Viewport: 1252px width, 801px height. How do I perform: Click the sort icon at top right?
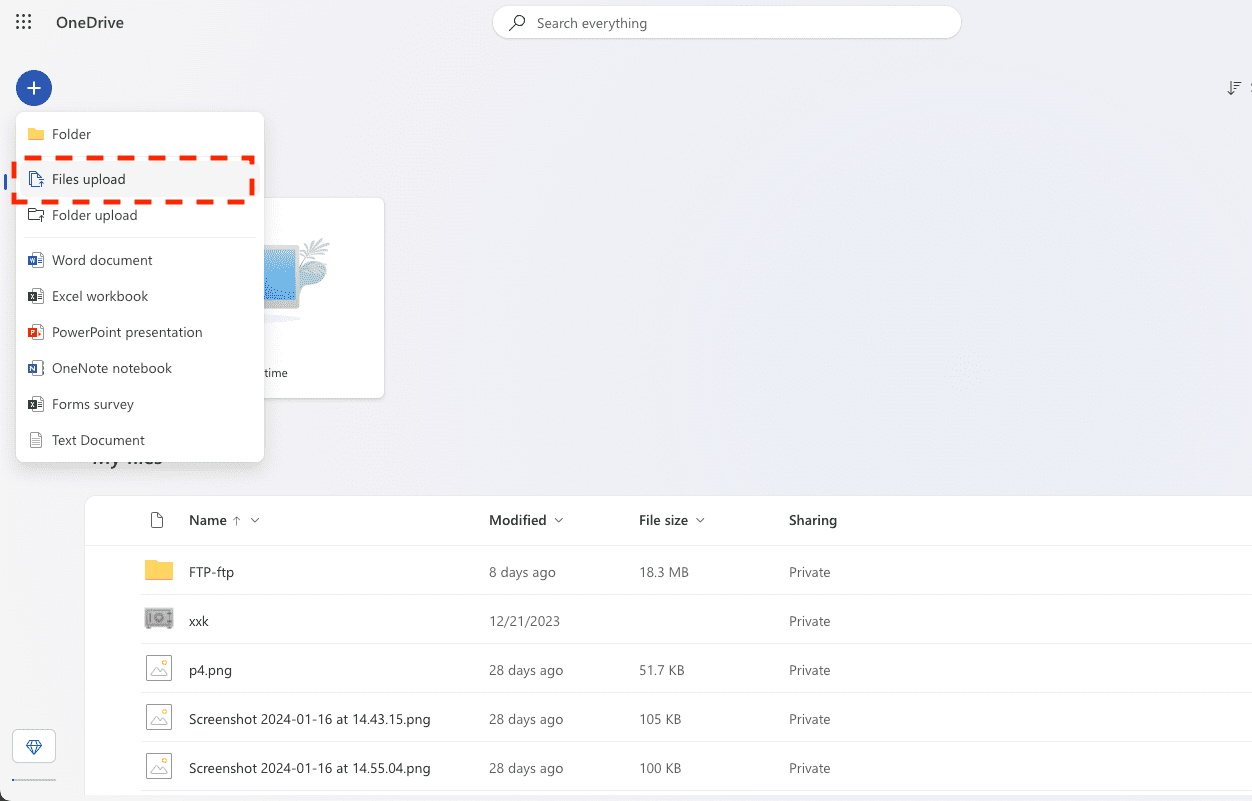[x=1234, y=88]
